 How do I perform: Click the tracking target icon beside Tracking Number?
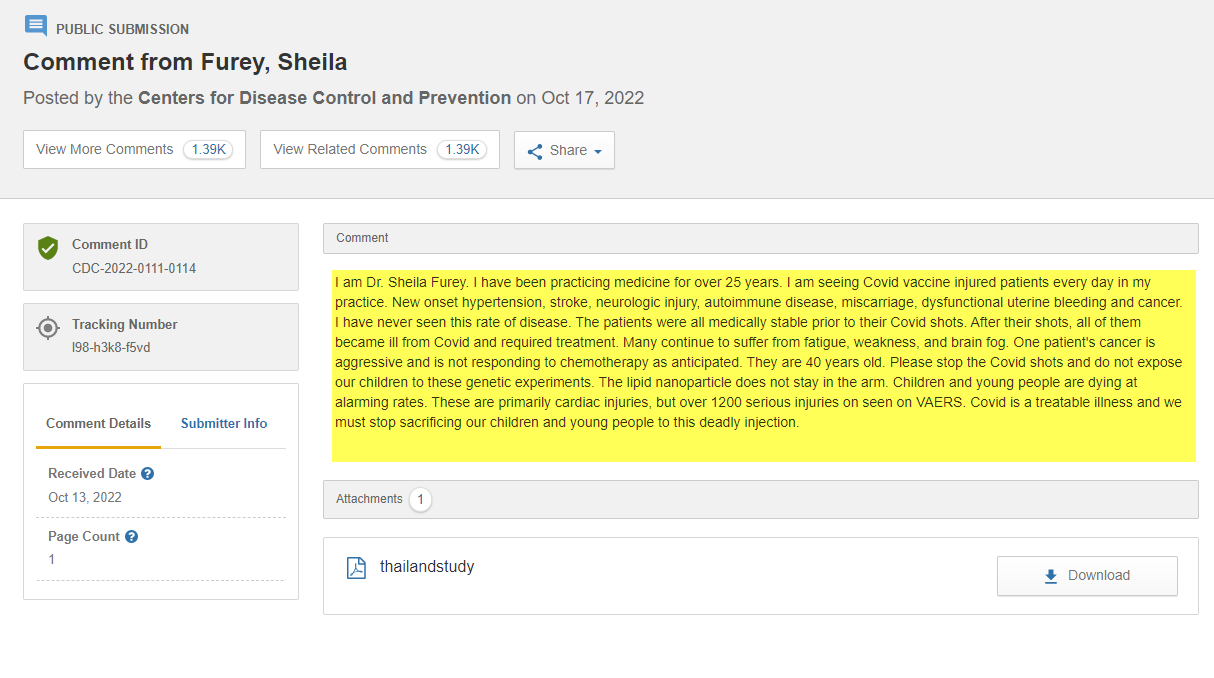pos(48,328)
